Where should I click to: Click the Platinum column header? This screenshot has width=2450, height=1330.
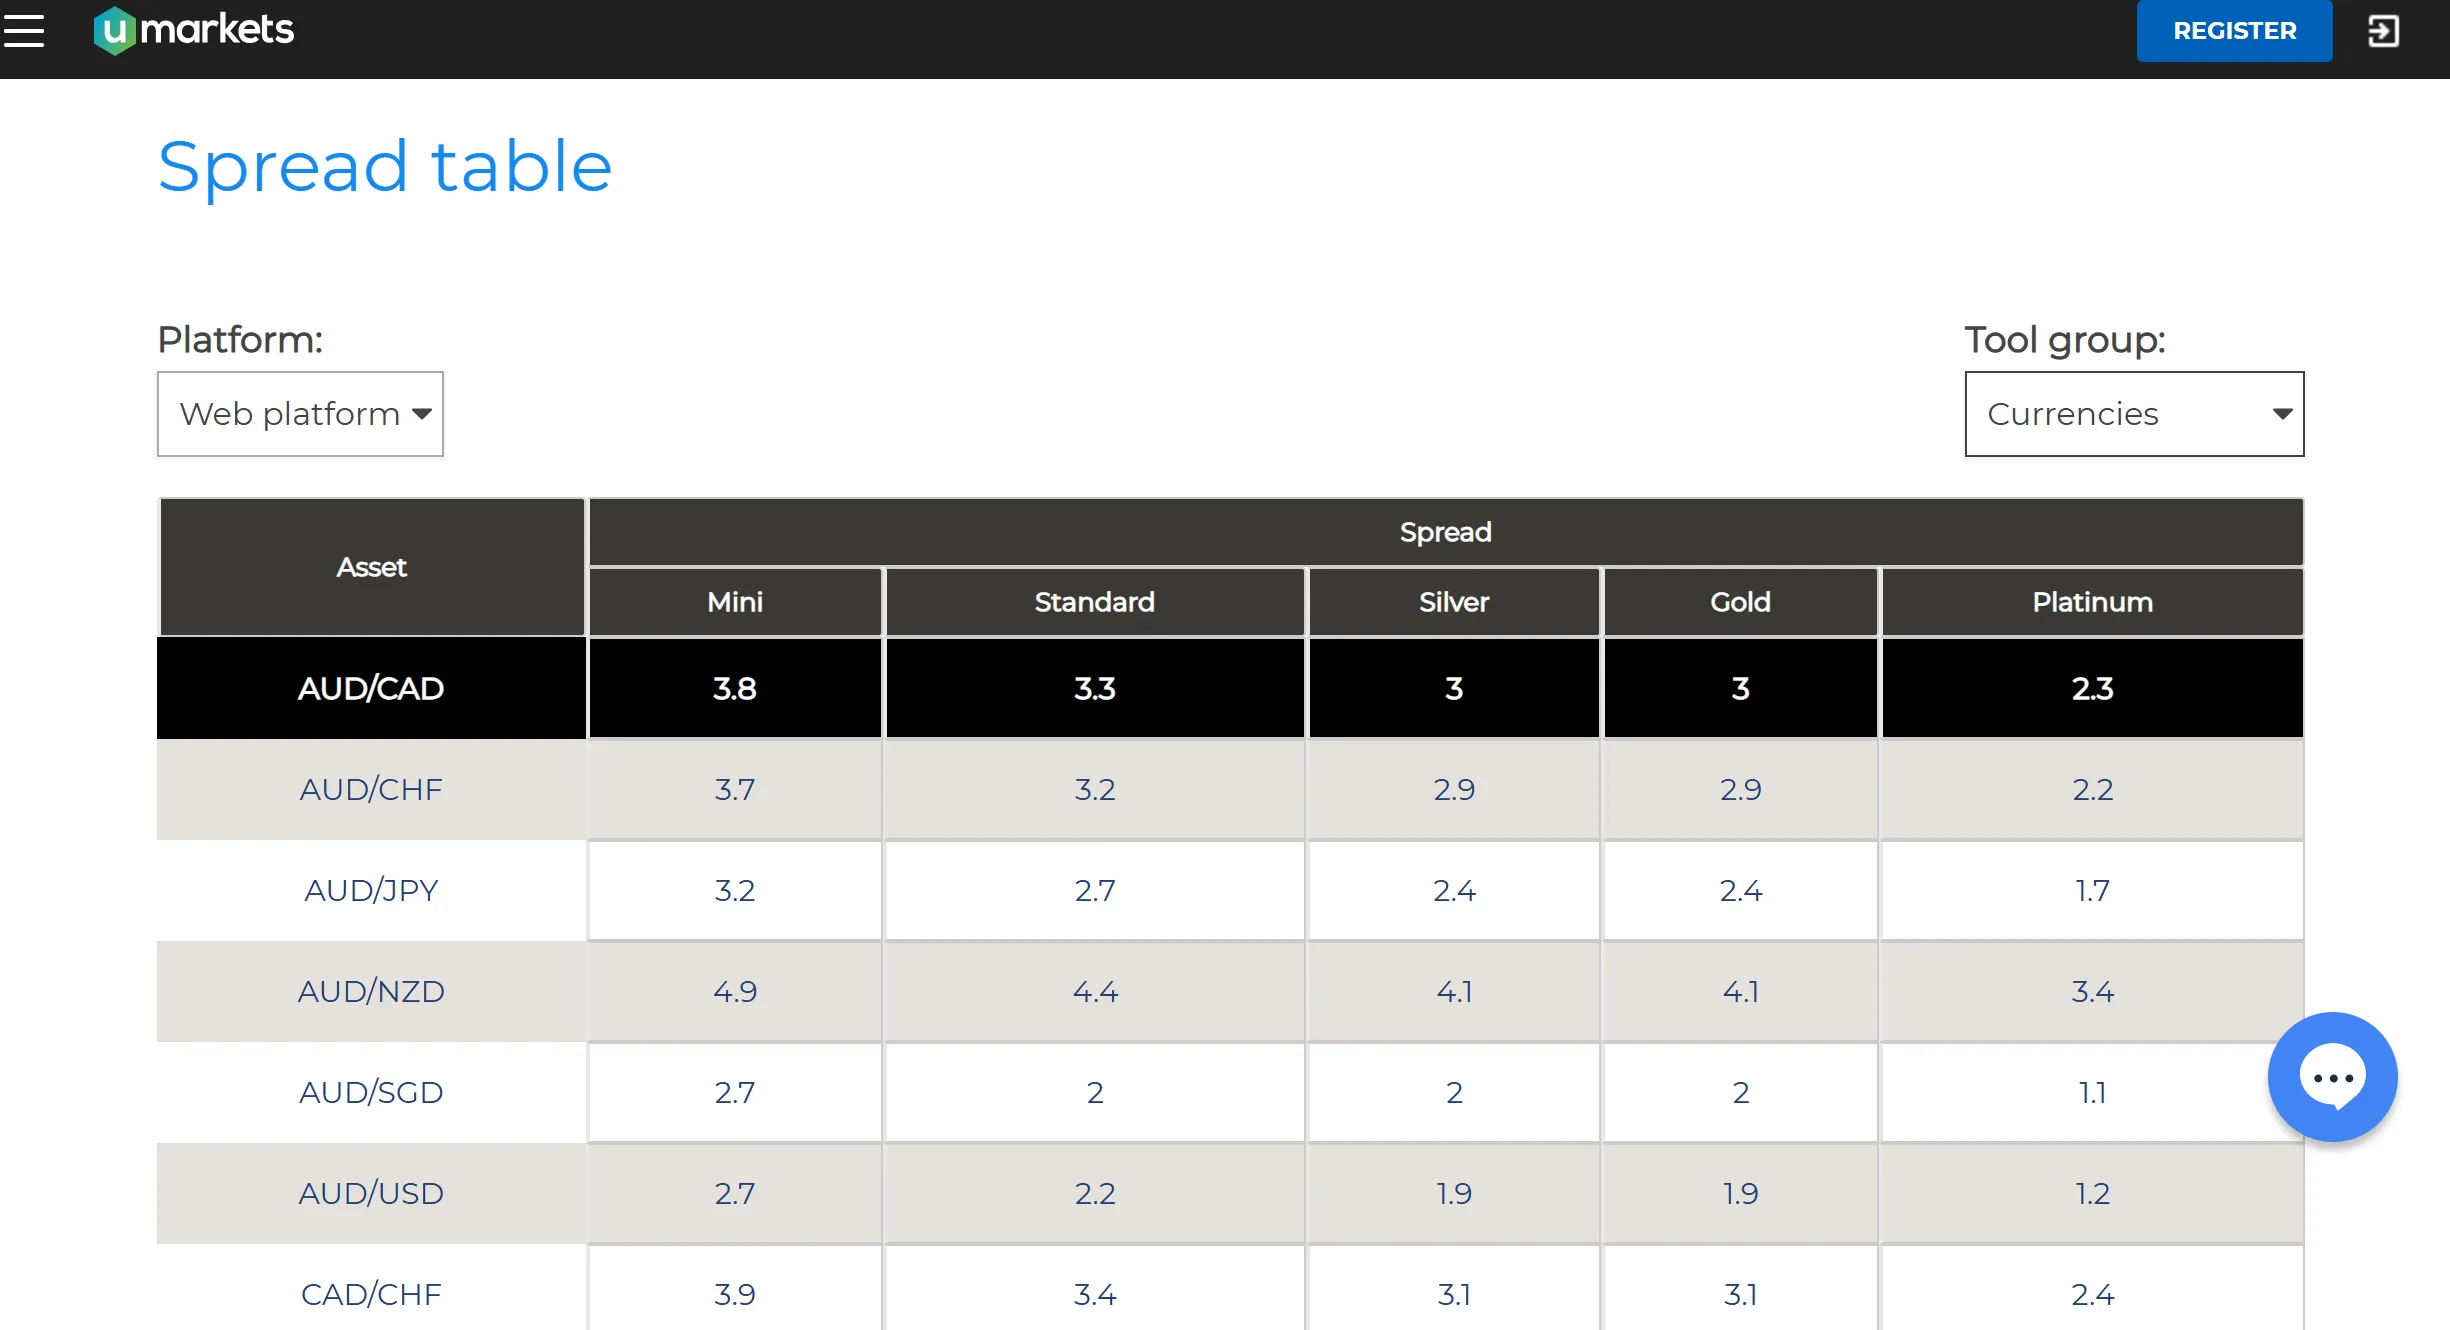pyautogui.click(x=2092, y=602)
